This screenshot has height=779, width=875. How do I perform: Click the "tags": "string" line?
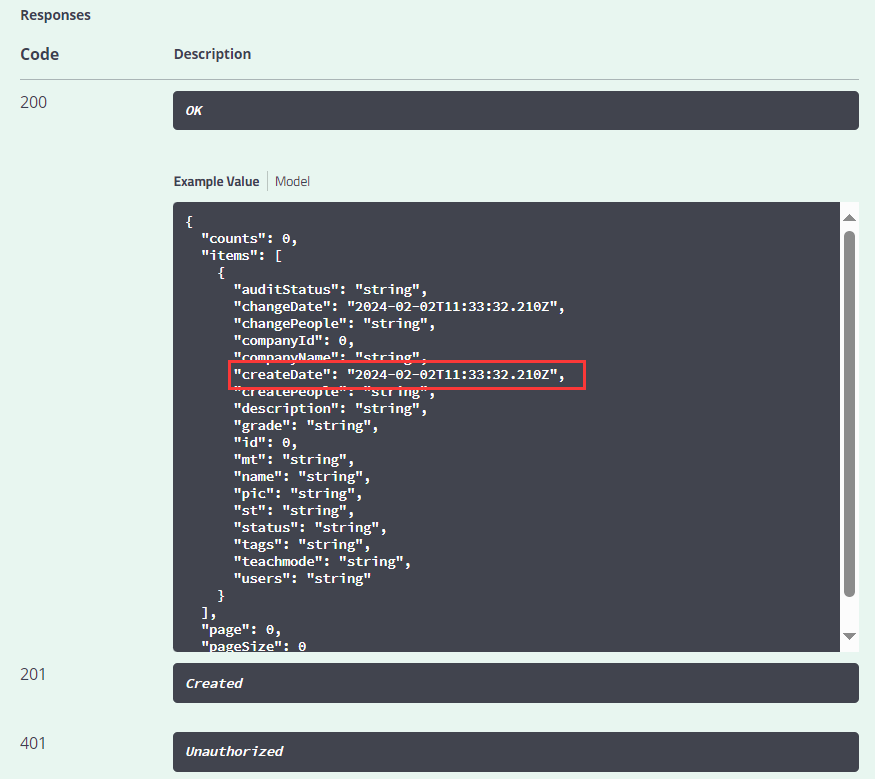(x=302, y=545)
